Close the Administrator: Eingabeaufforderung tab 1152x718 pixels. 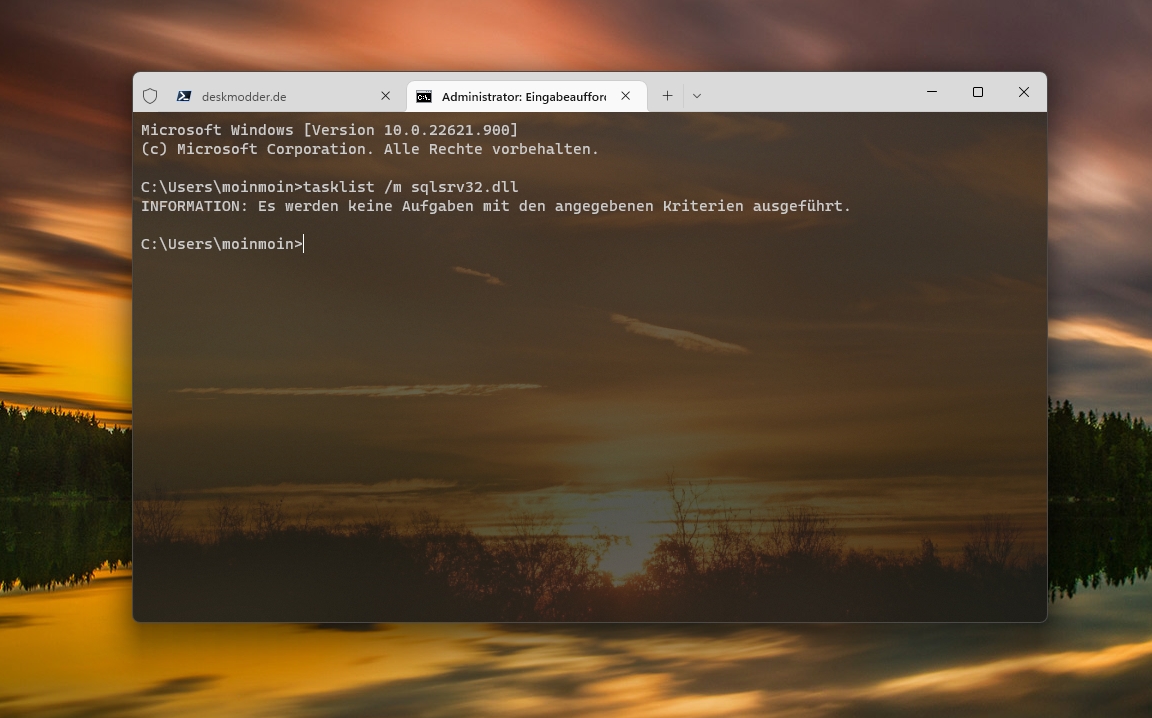(625, 96)
